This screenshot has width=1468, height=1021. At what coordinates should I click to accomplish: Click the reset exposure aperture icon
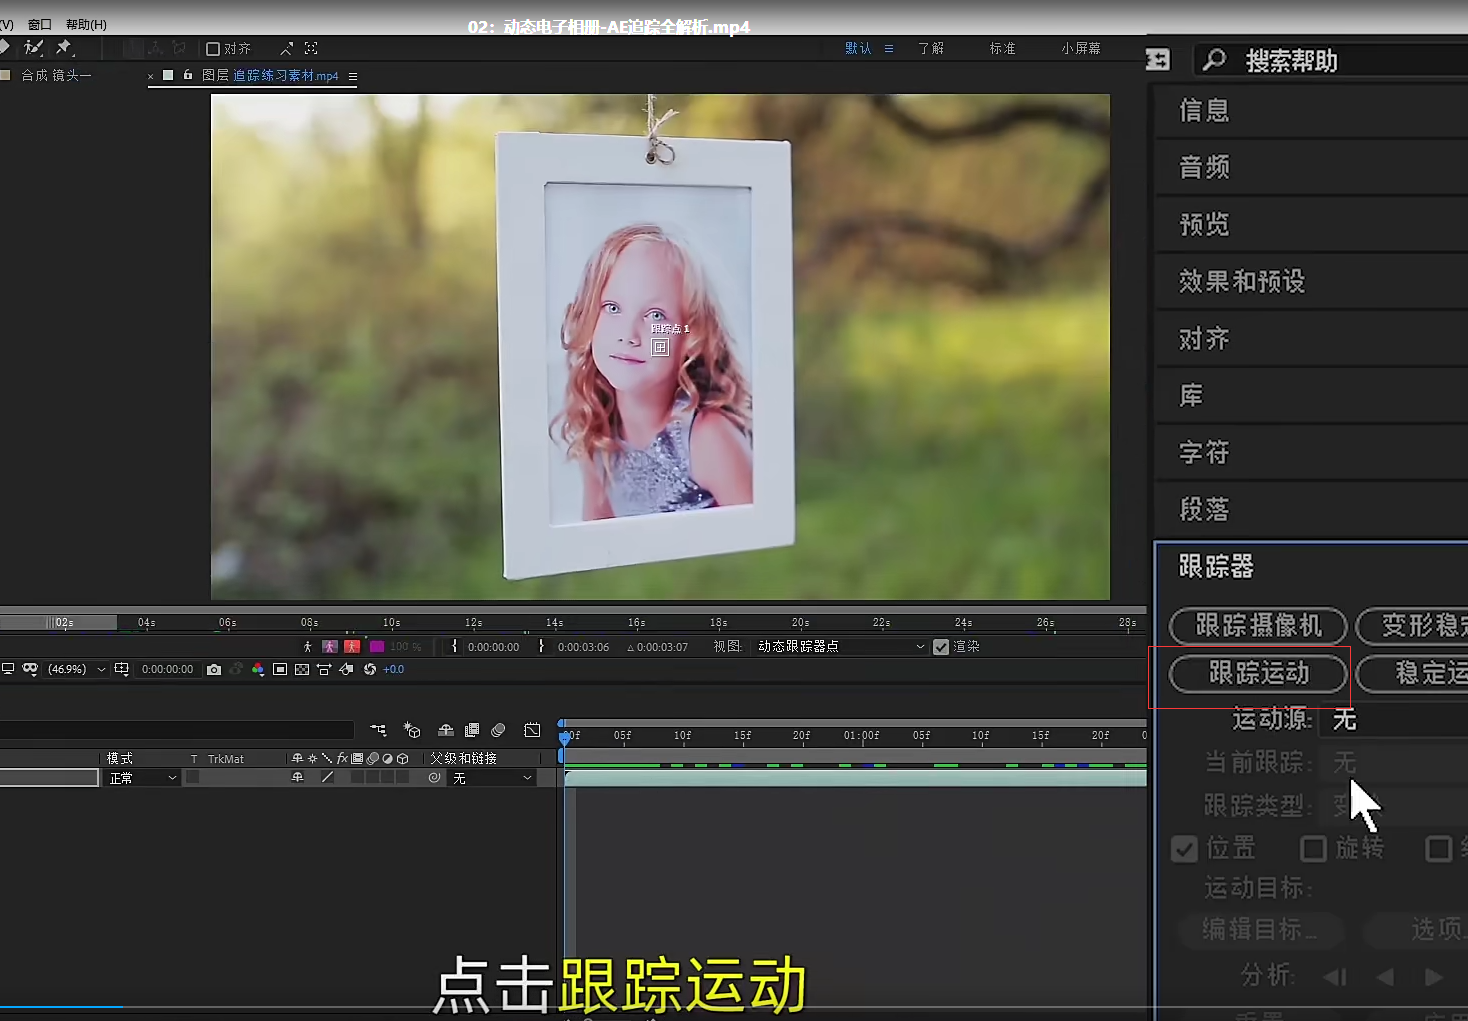point(370,669)
